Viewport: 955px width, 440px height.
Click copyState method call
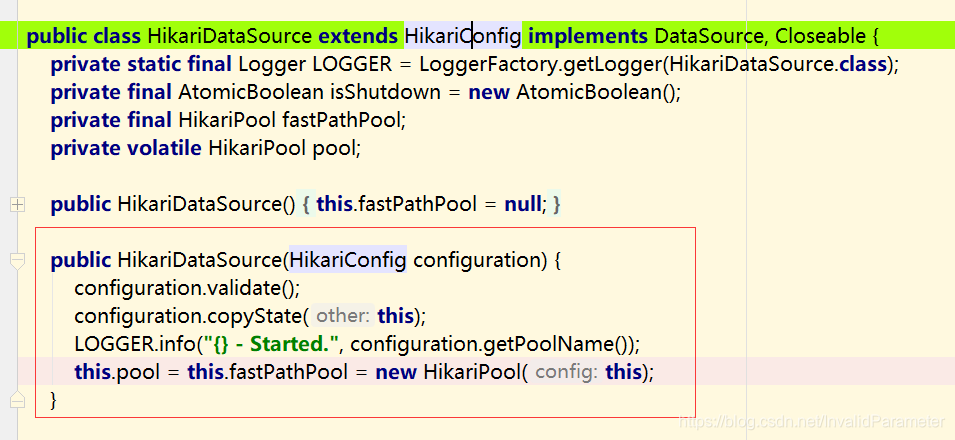pos(255,316)
